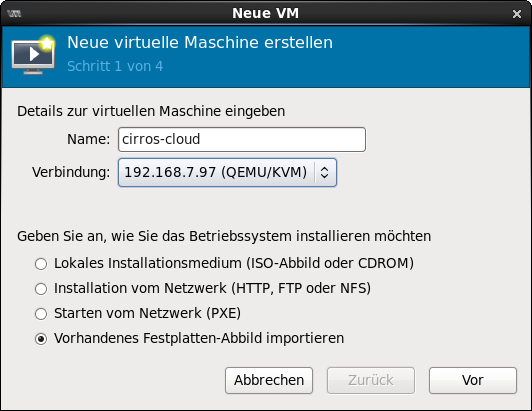Screen dimensions: 532x411
Task: Click the Abbrechen button
Action: point(269,380)
